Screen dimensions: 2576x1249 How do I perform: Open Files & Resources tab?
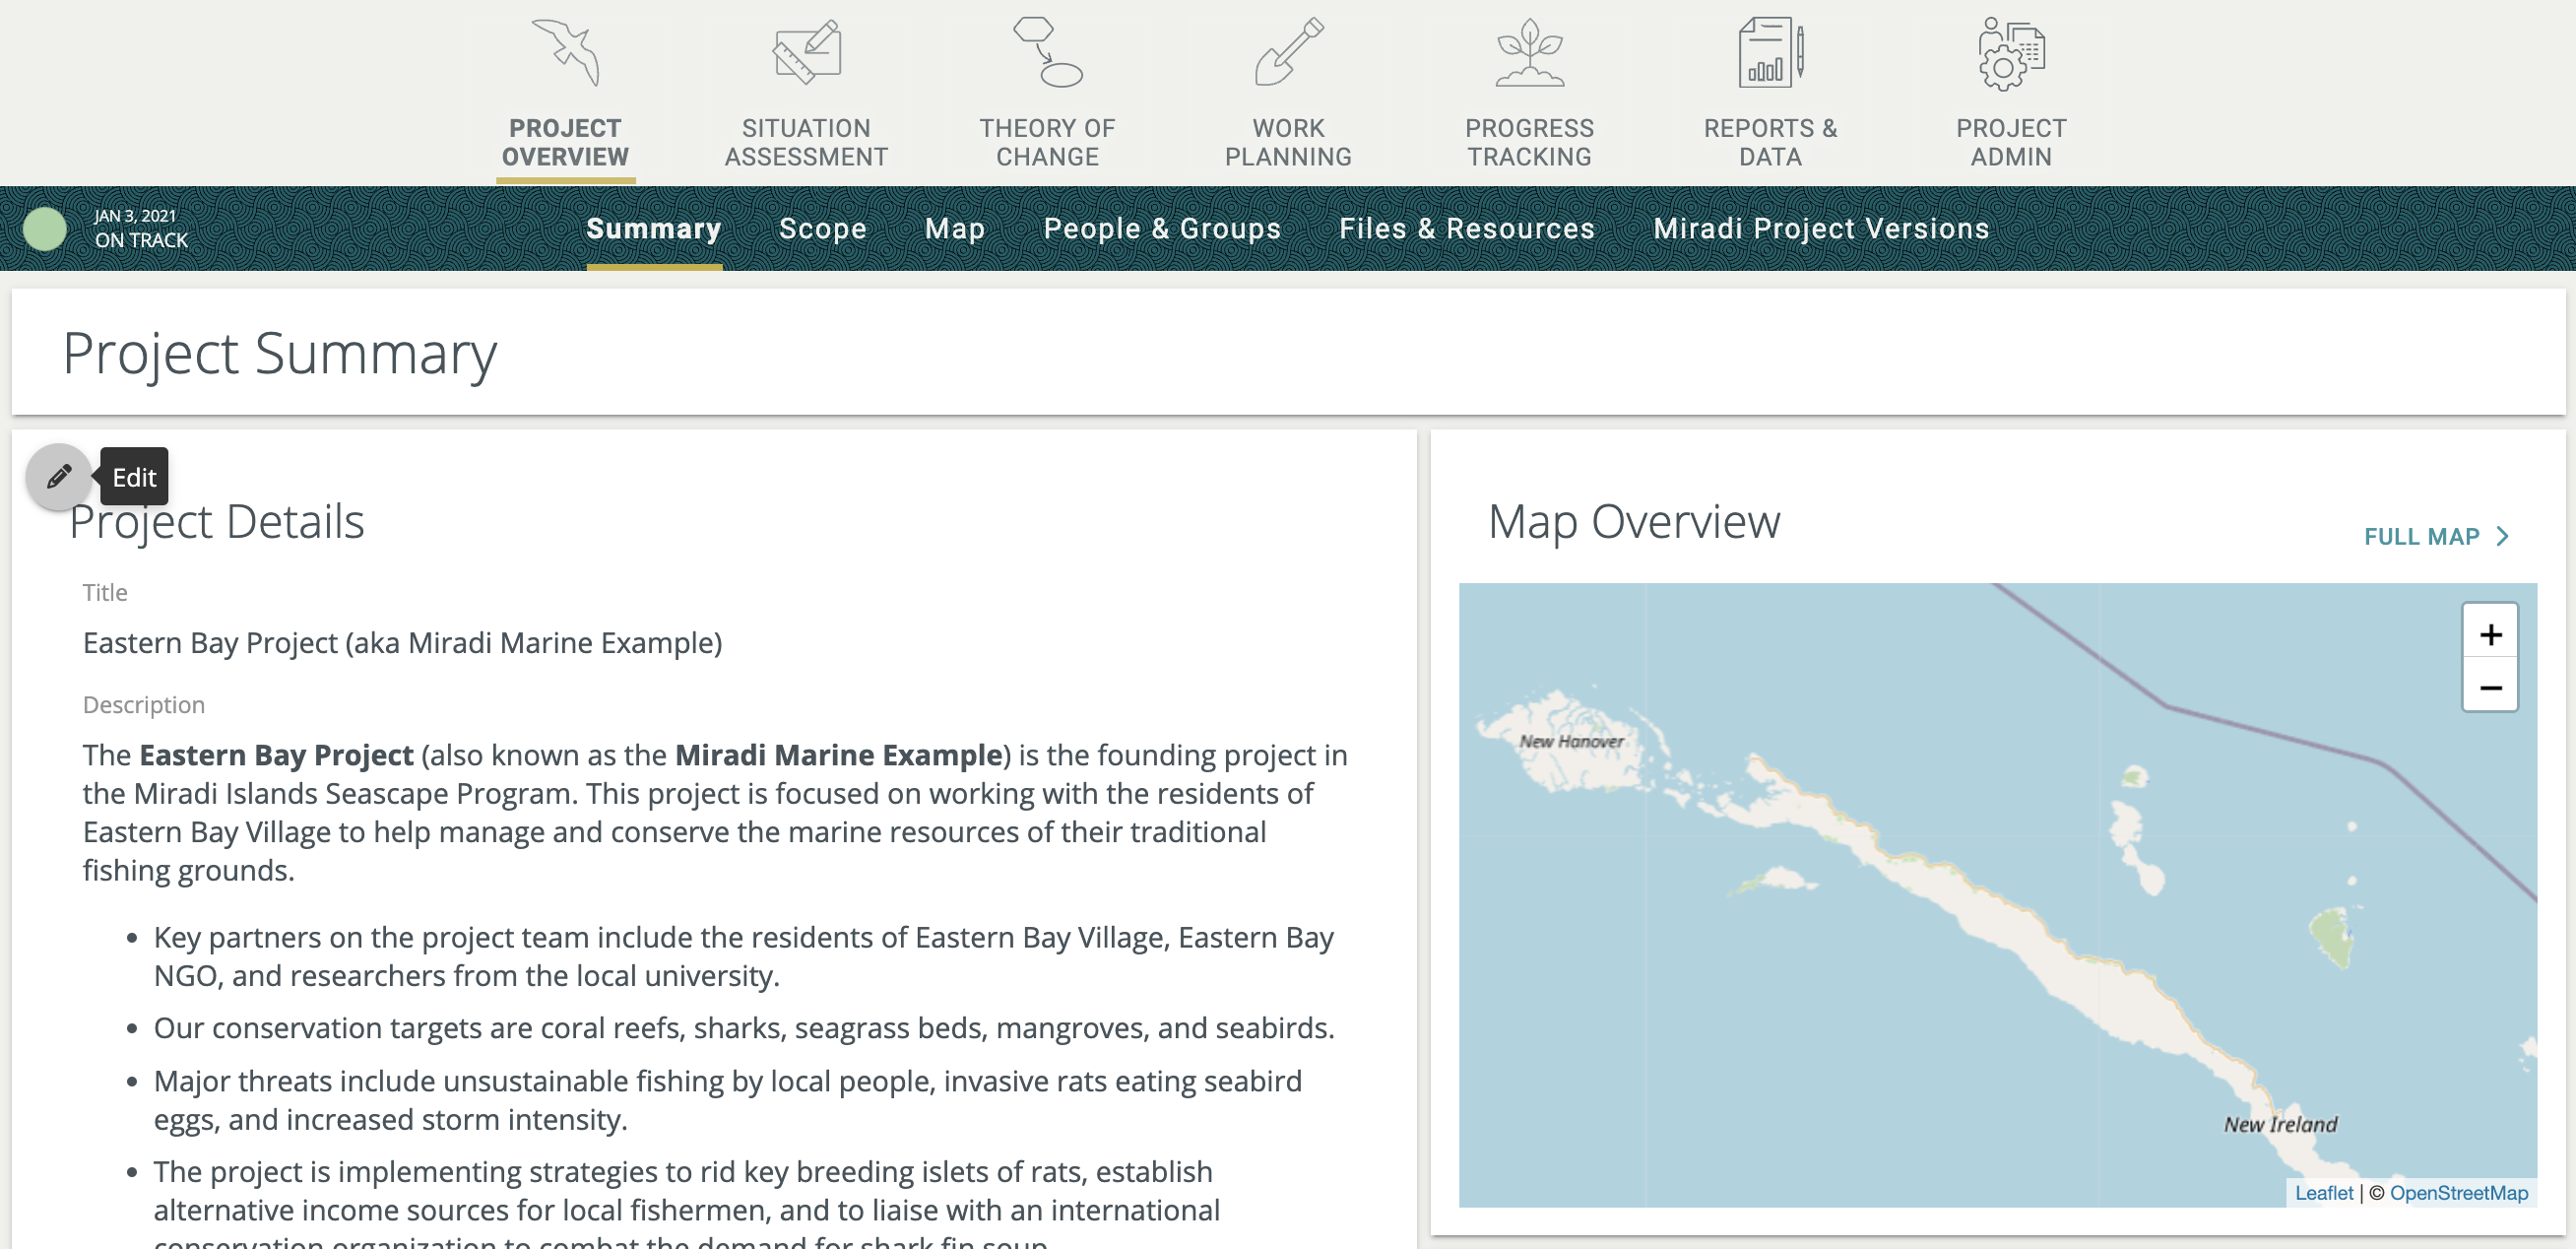(1466, 228)
